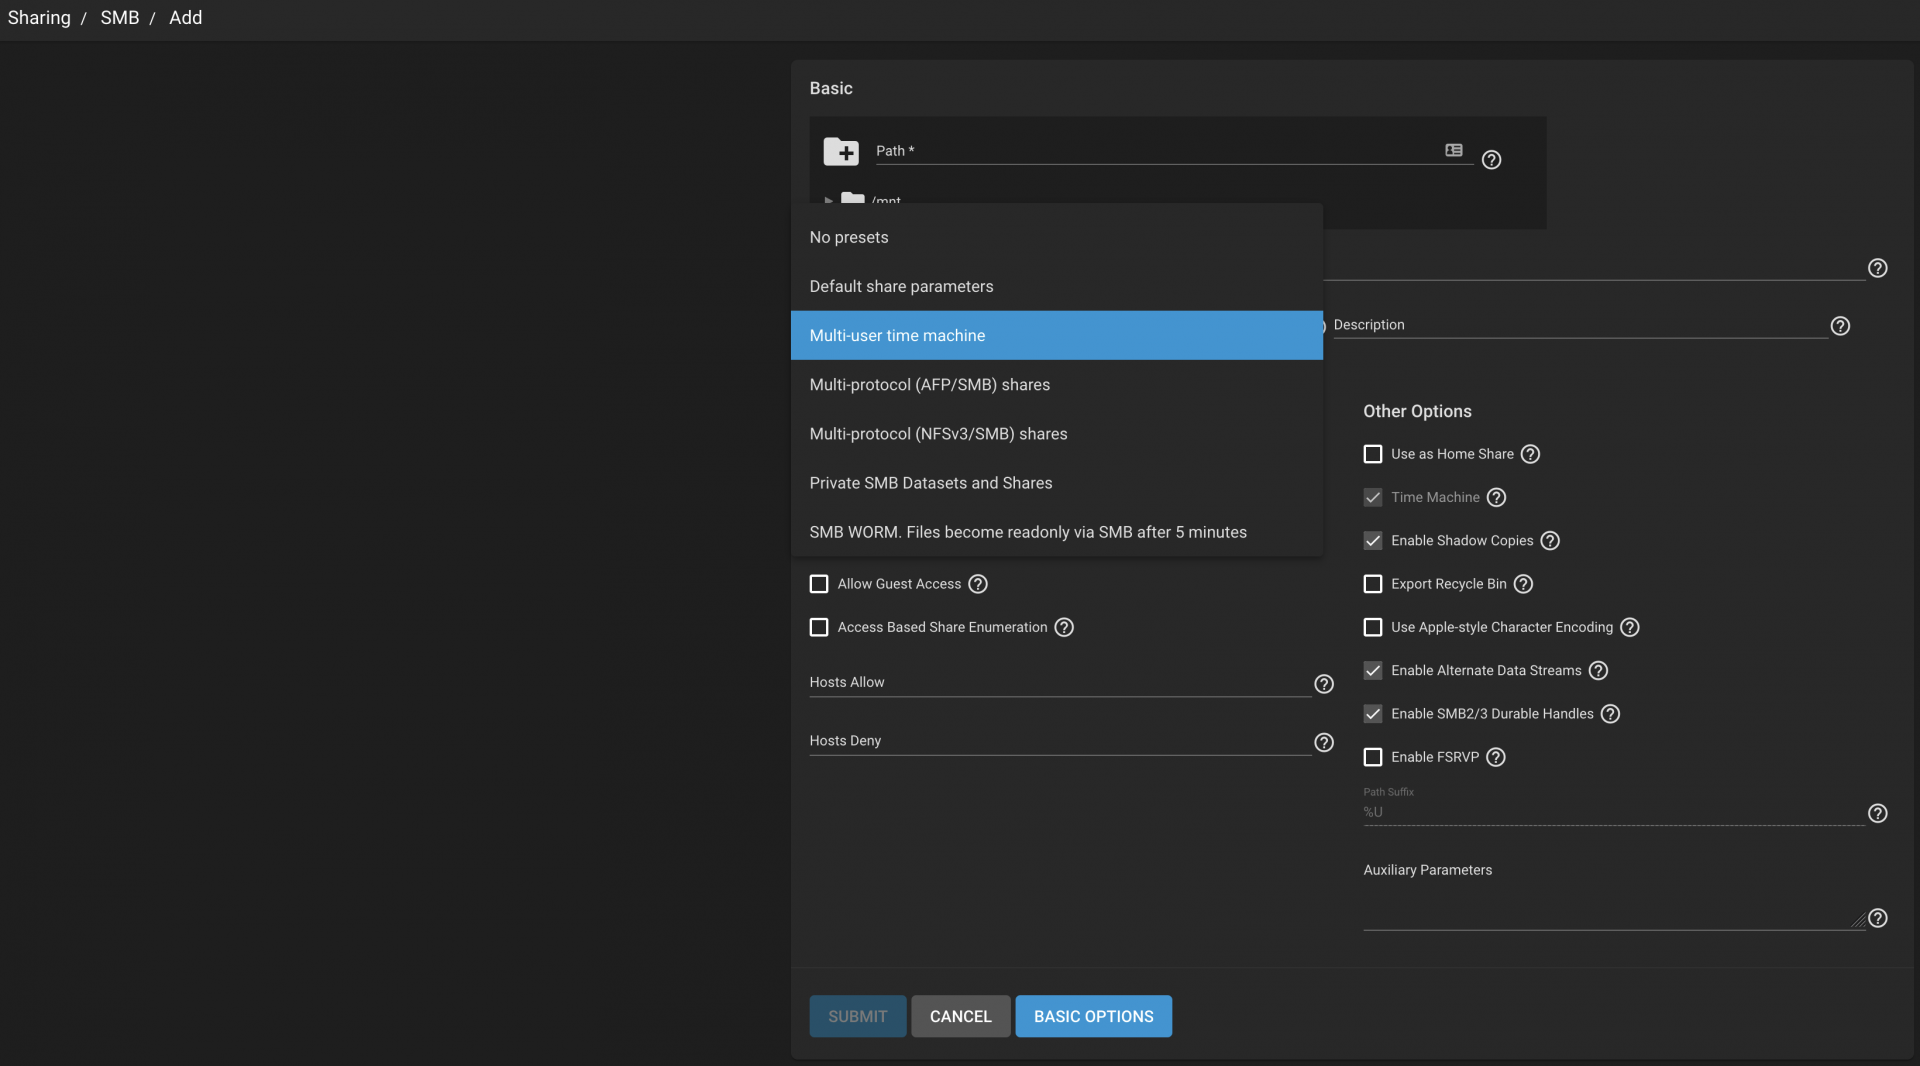This screenshot has width=1920, height=1066.
Task: Expand the /mnt folder tree arrow
Action: point(828,200)
